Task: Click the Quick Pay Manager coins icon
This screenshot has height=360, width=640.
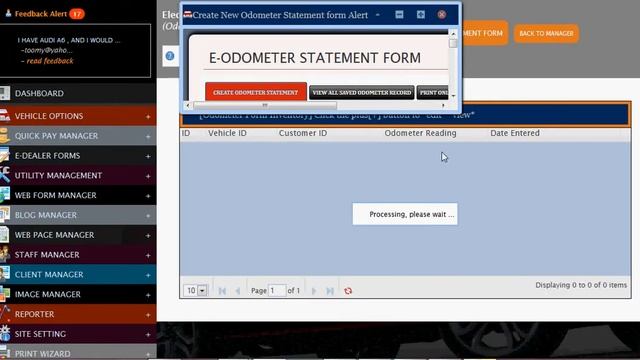Action: point(4,136)
